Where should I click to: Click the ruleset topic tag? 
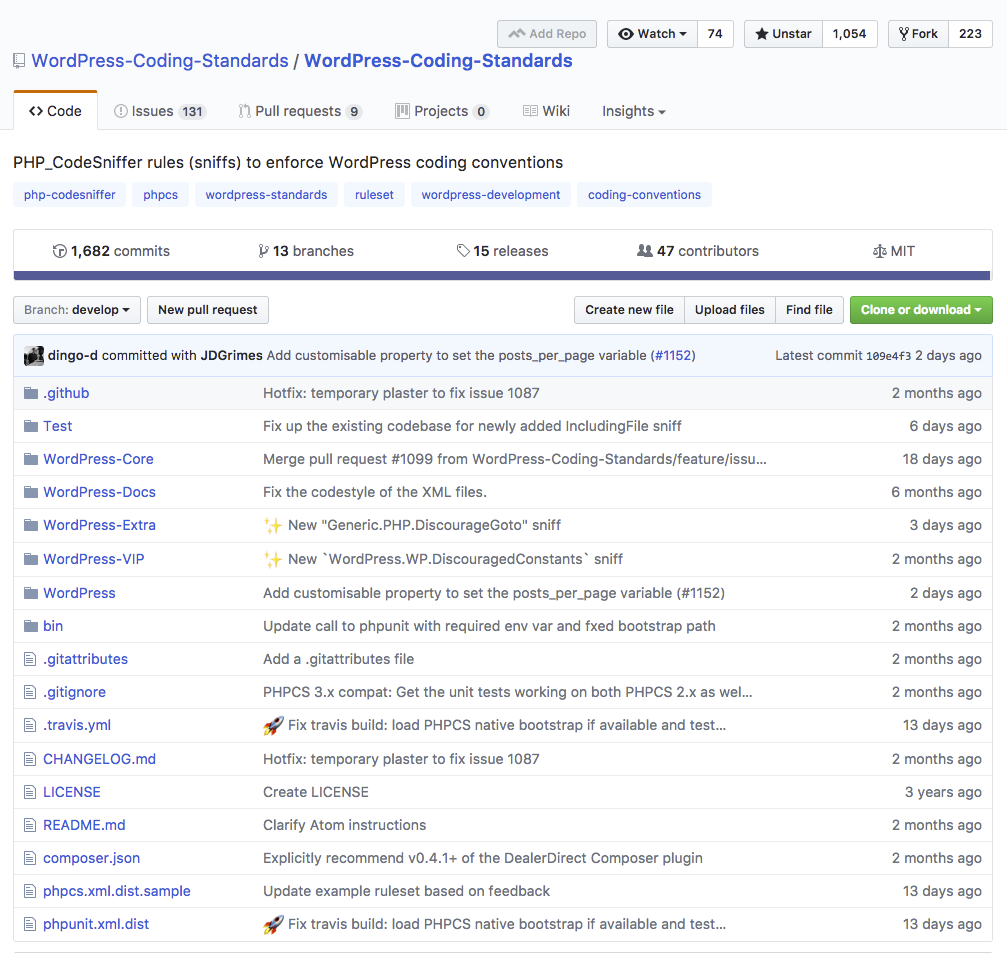pyautogui.click(x=374, y=195)
